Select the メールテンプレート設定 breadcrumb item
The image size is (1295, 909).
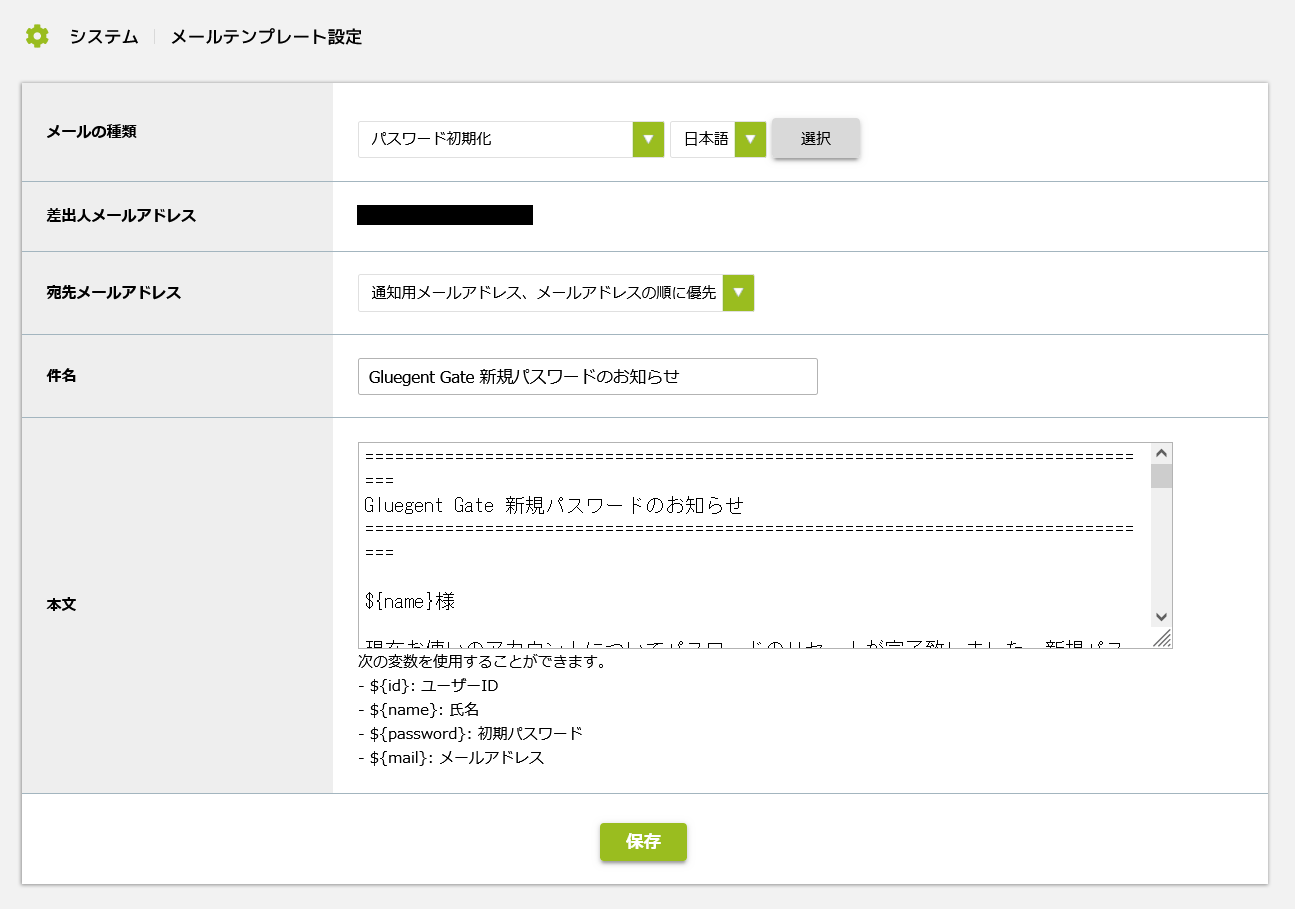click(265, 37)
